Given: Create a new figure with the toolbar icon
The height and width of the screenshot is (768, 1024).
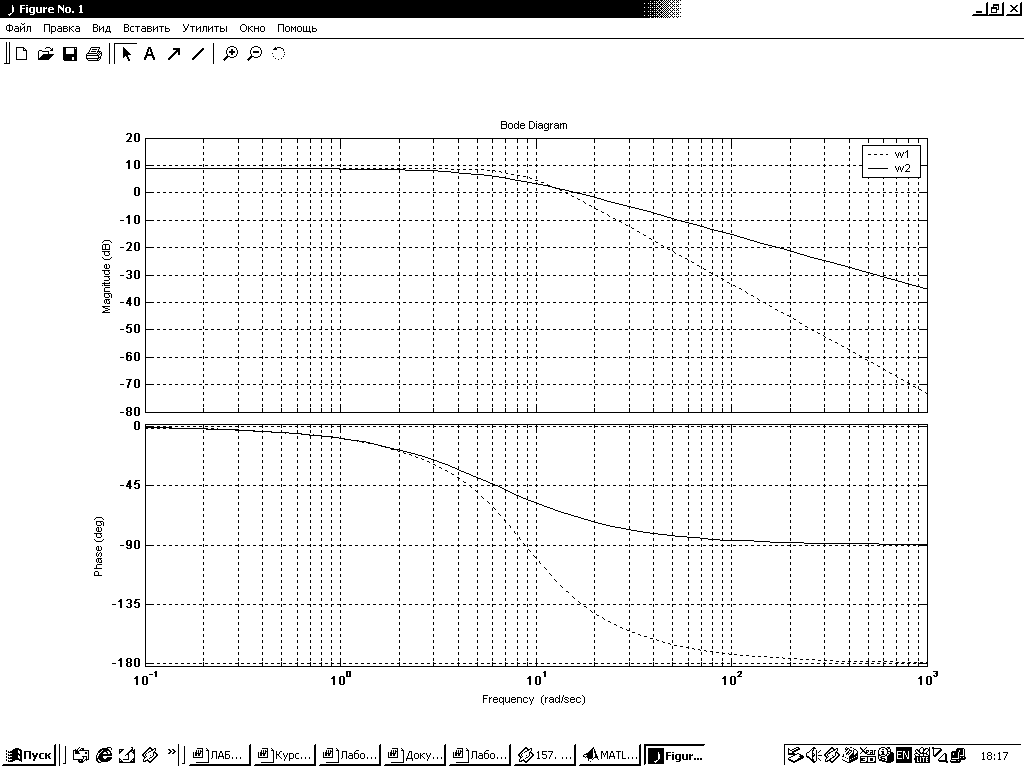Looking at the screenshot, I should click(22, 54).
